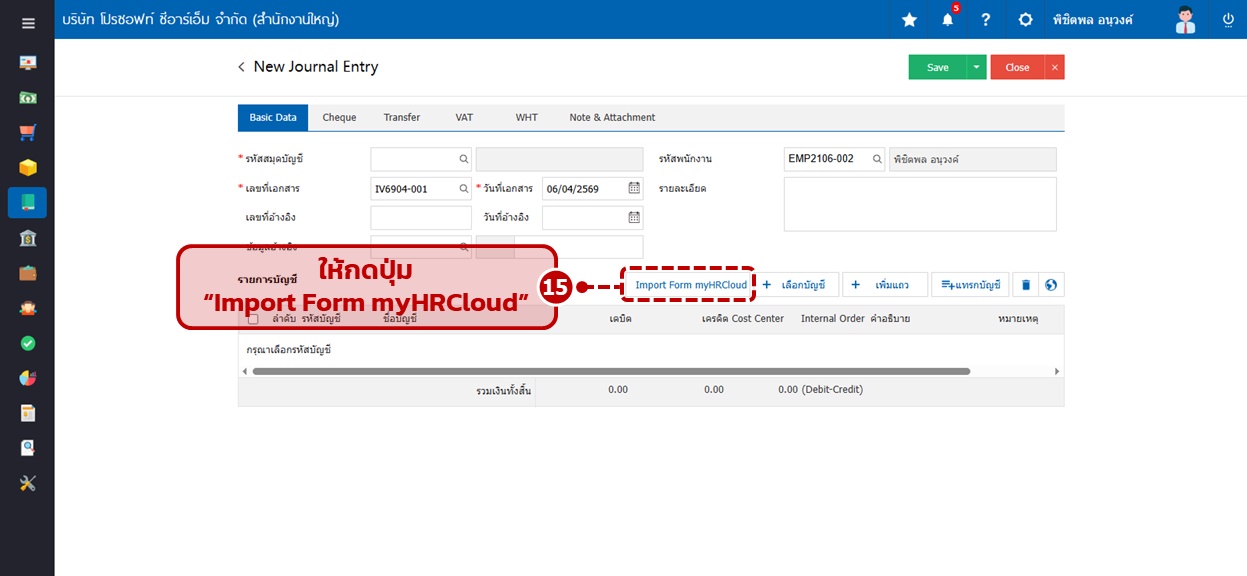Click the help question mark icon

[x=986, y=20]
